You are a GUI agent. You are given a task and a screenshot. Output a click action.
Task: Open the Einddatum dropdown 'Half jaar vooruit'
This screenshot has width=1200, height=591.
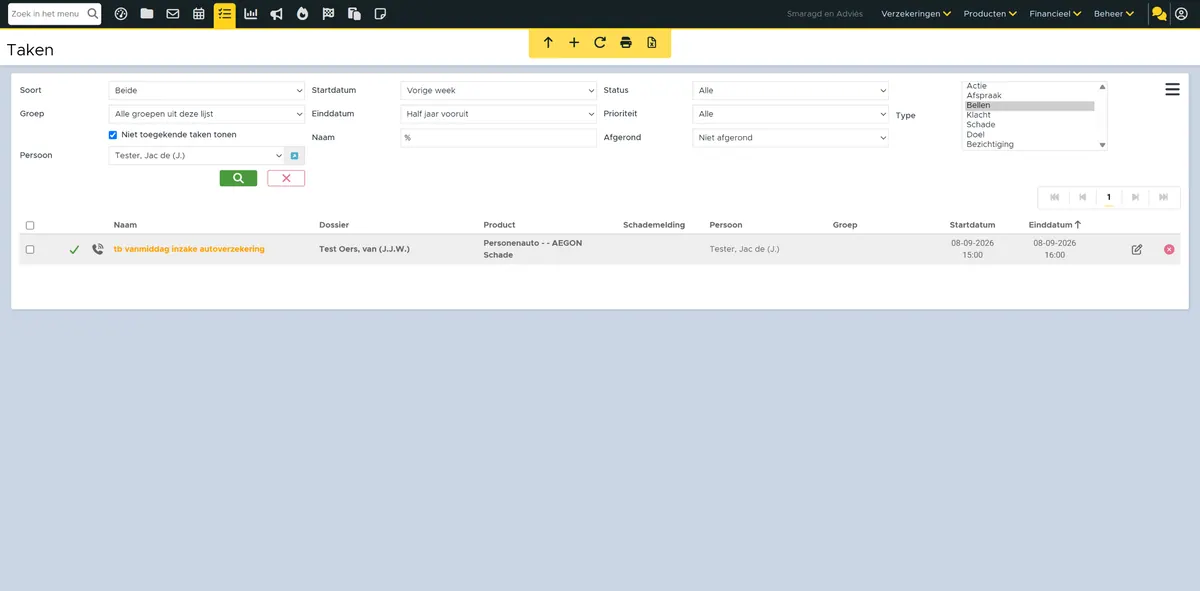pyautogui.click(x=498, y=114)
